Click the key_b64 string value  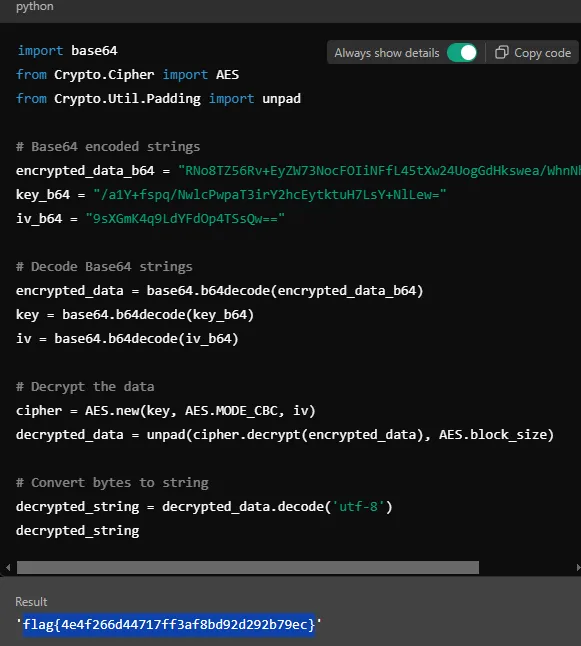tap(269, 194)
